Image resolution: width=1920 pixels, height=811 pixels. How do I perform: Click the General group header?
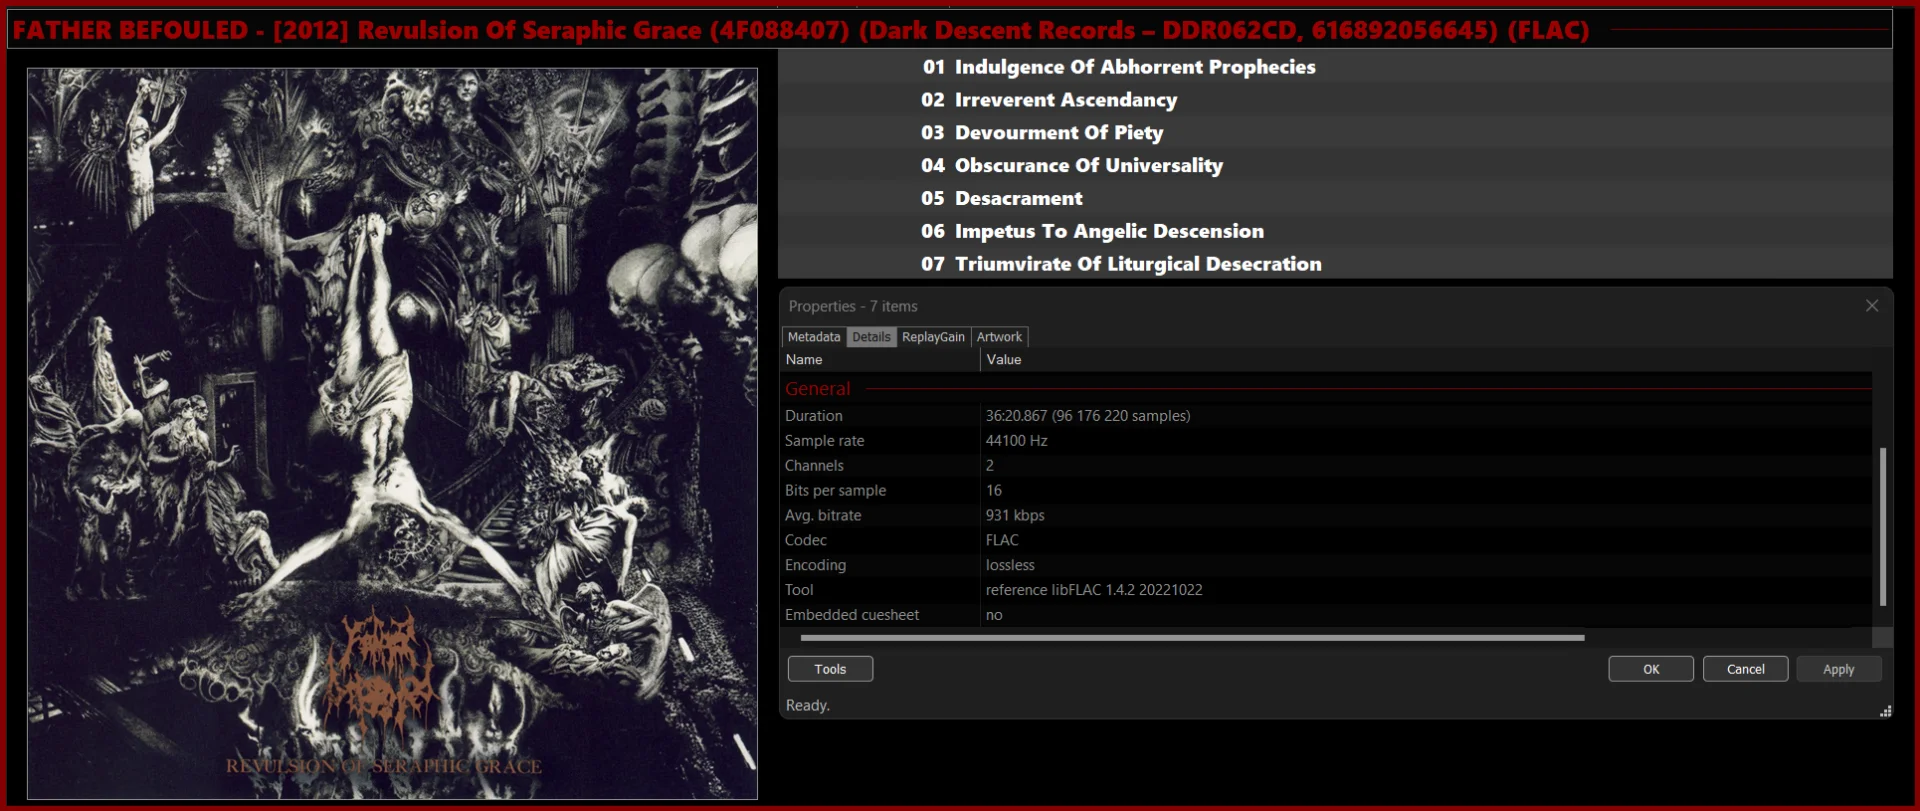click(1326, 389)
